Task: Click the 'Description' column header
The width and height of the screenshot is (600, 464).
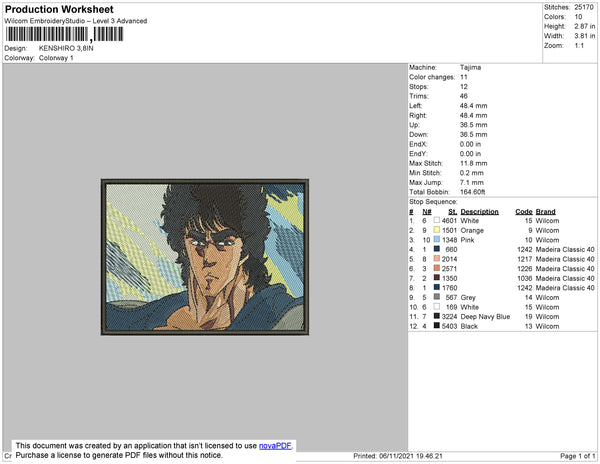Action: [479, 212]
